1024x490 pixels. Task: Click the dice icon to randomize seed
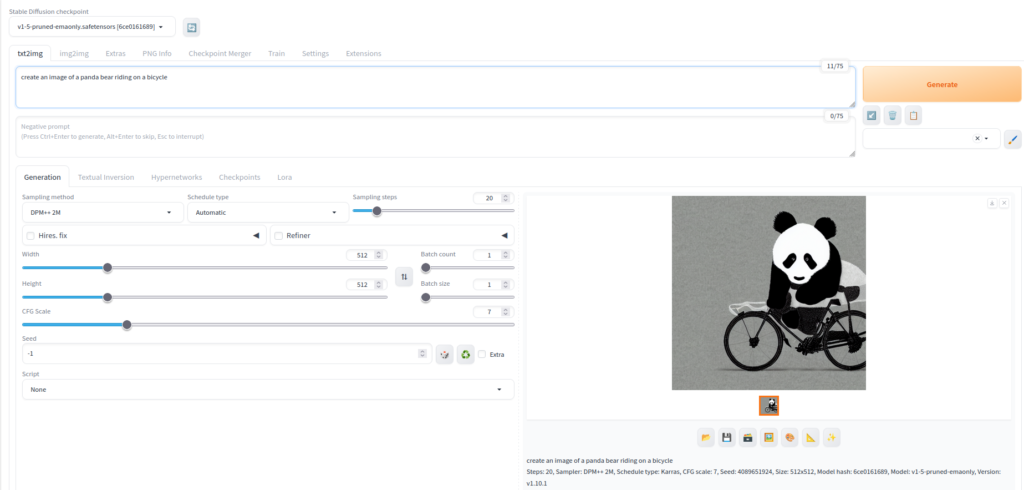coord(445,354)
